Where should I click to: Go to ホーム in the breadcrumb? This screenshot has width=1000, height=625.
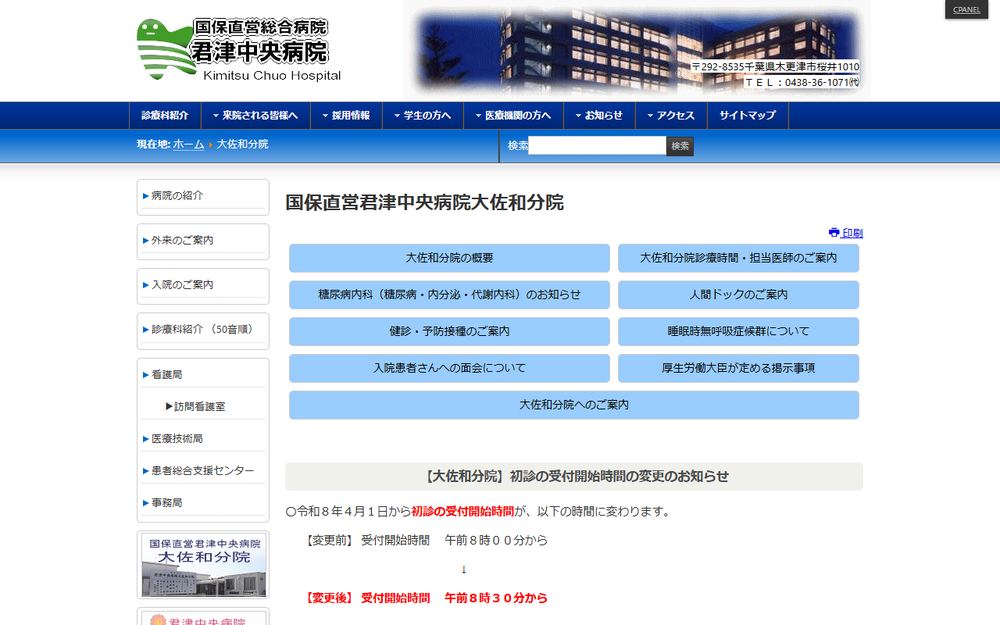(x=189, y=145)
